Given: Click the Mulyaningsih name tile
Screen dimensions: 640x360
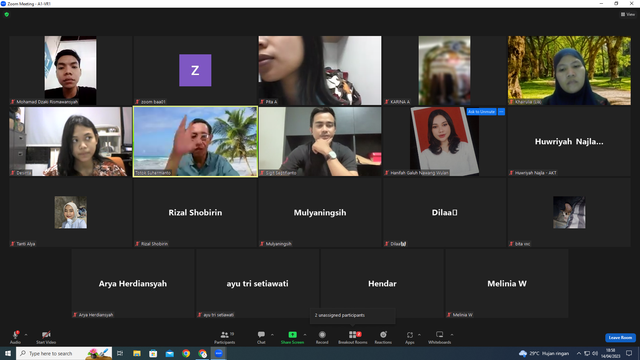Looking at the screenshot, I should (320, 212).
